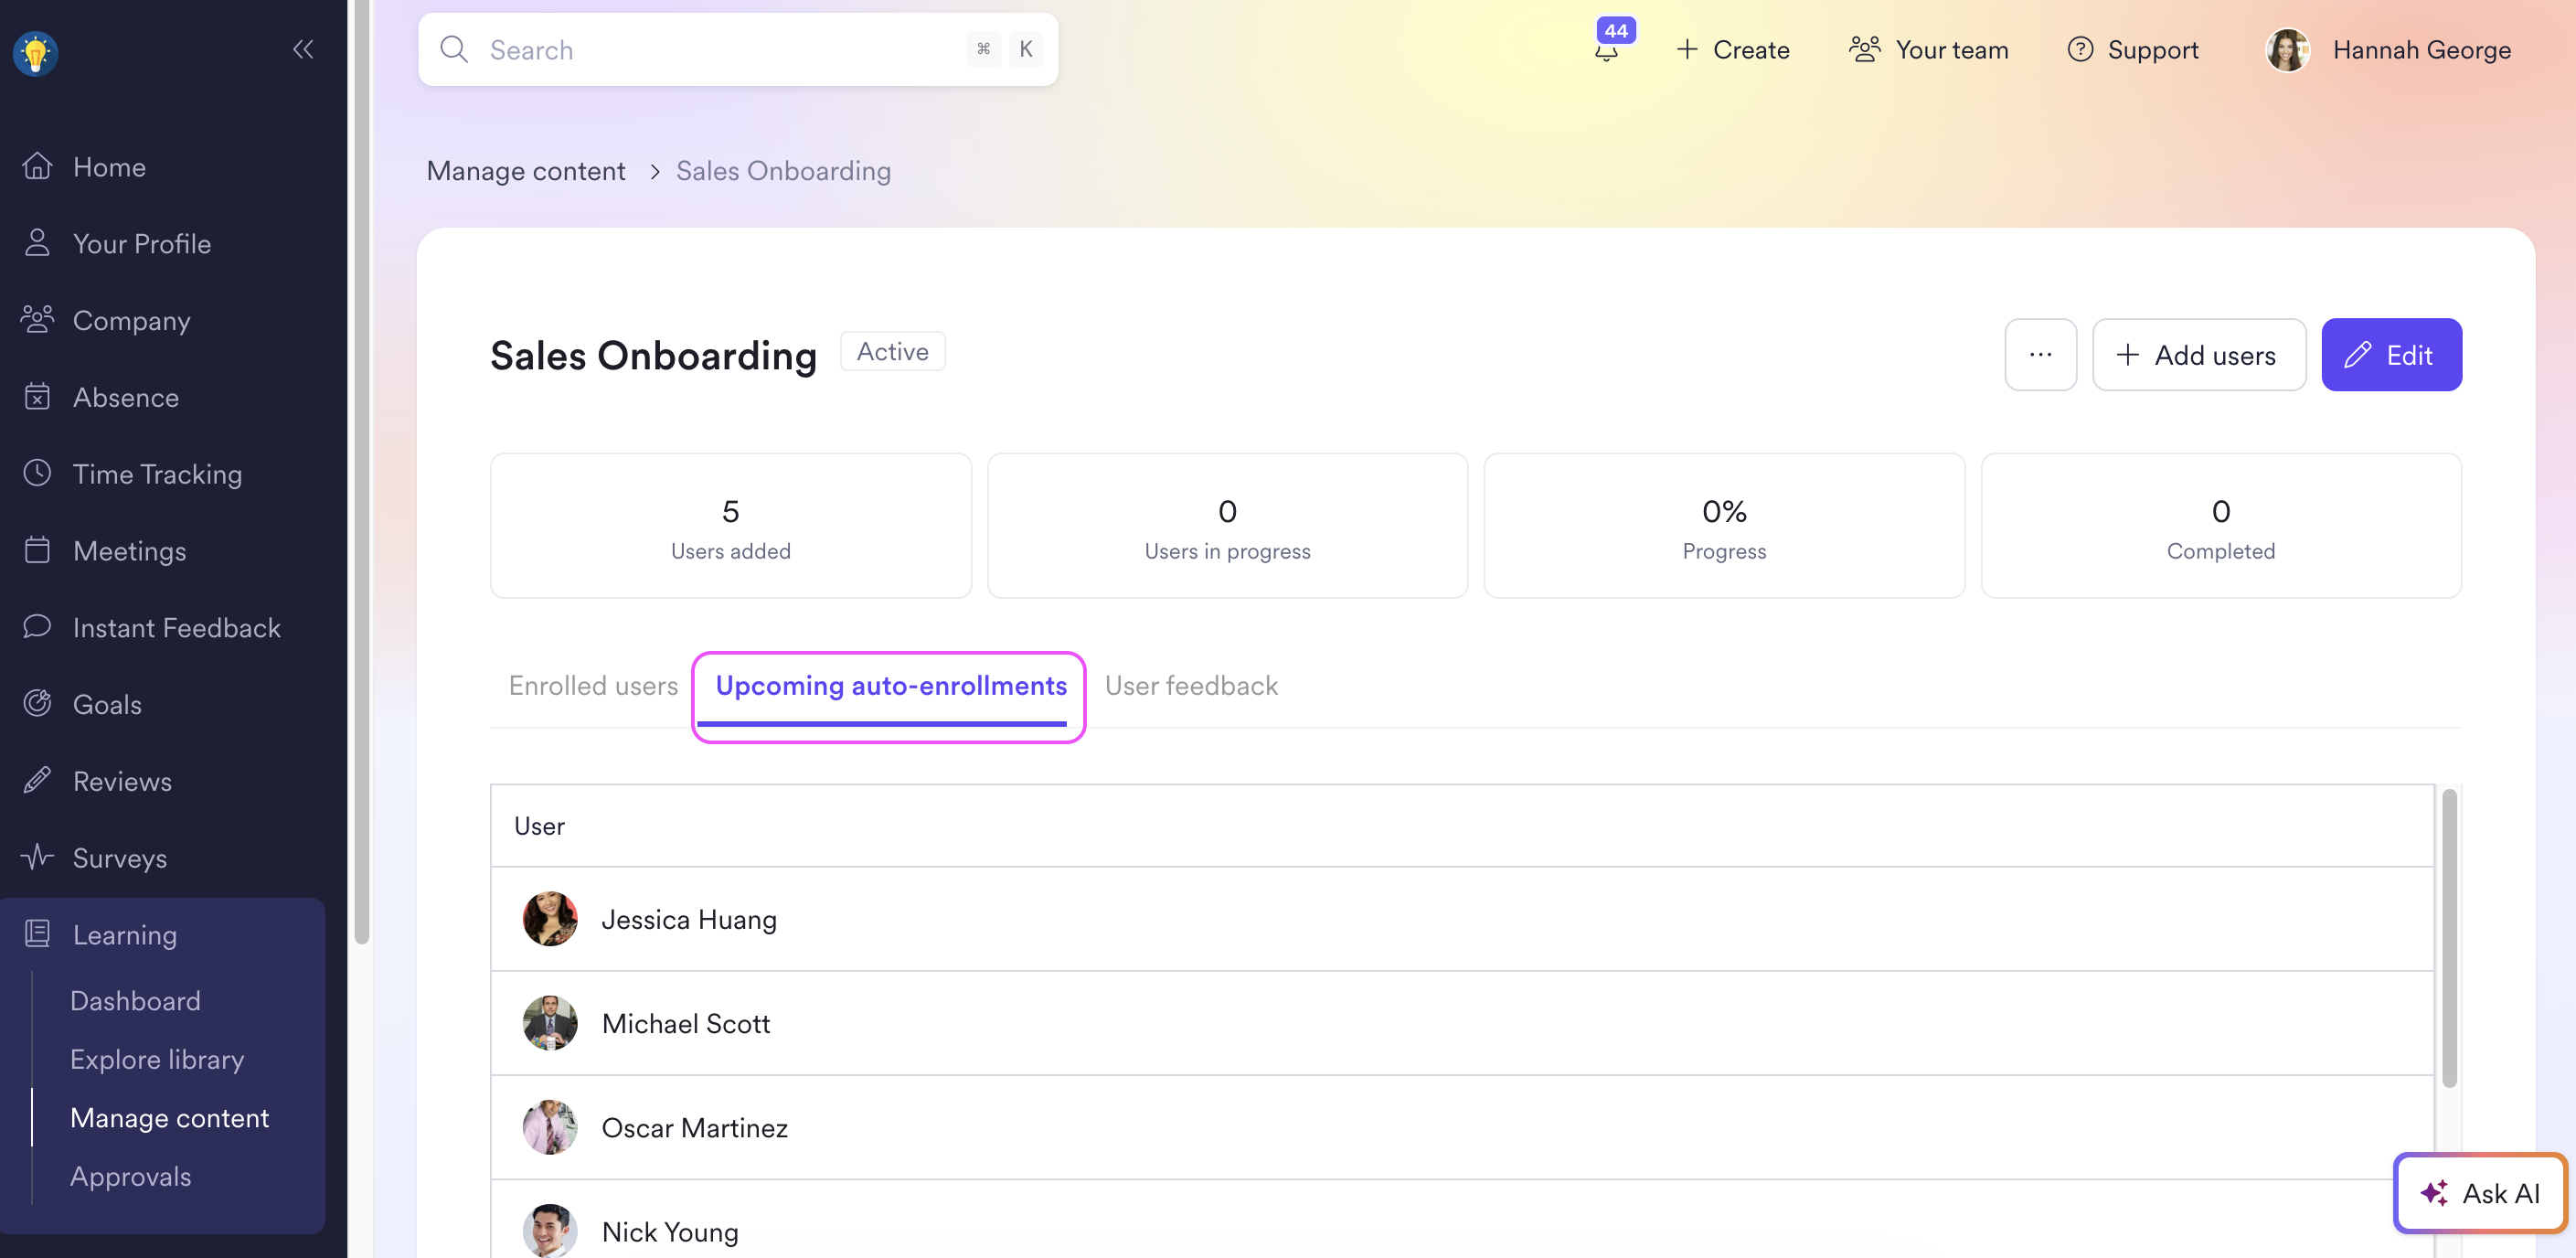Open Instant Feedback chat bubble item
2576x1258 pixels.
176,627
